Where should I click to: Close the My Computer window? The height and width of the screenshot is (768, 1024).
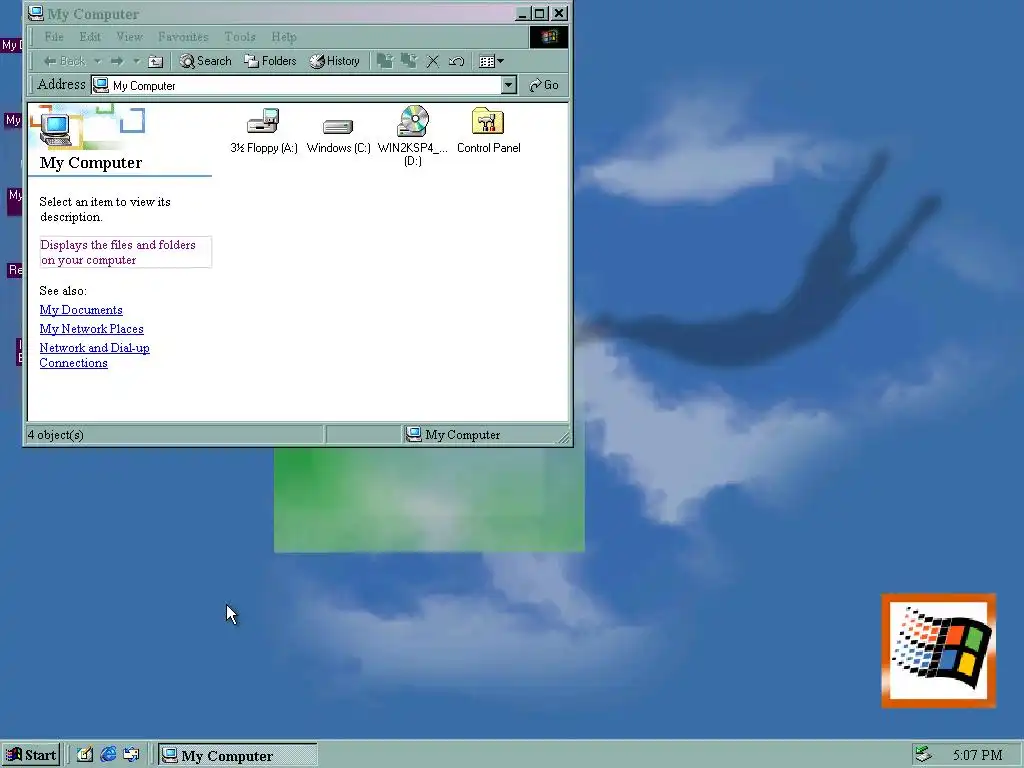tap(560, 13)
